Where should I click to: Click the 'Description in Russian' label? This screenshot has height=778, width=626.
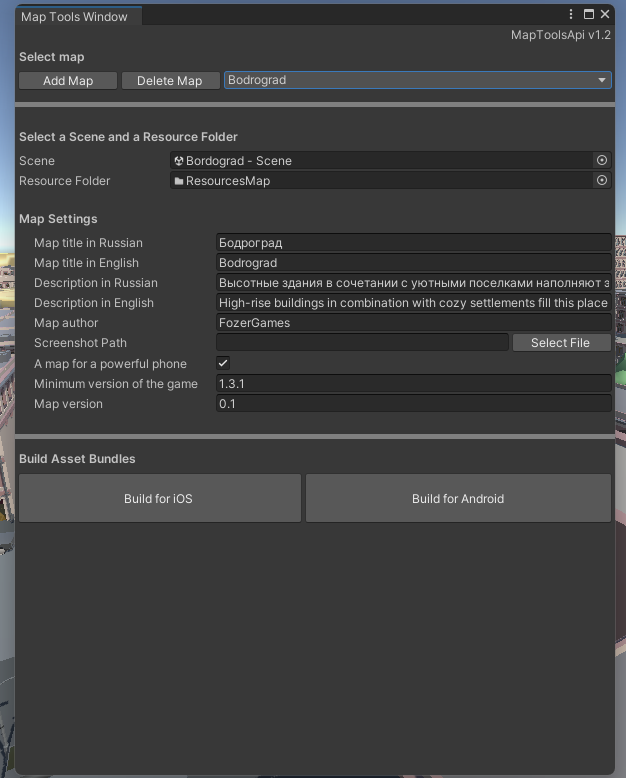point(96,283)
